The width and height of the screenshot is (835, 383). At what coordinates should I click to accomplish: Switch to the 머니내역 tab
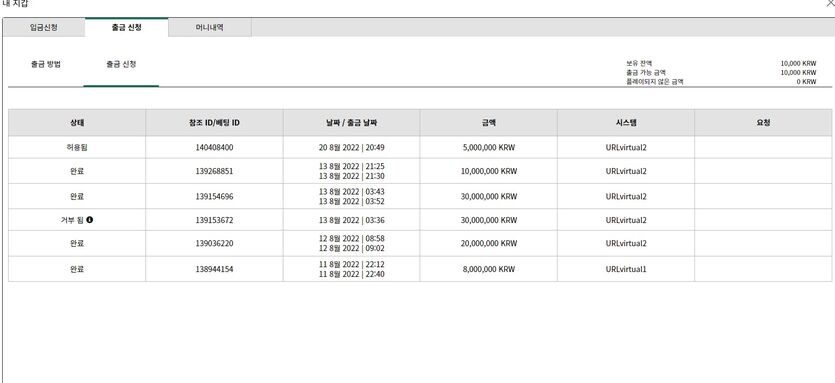(x=210, y=28)
